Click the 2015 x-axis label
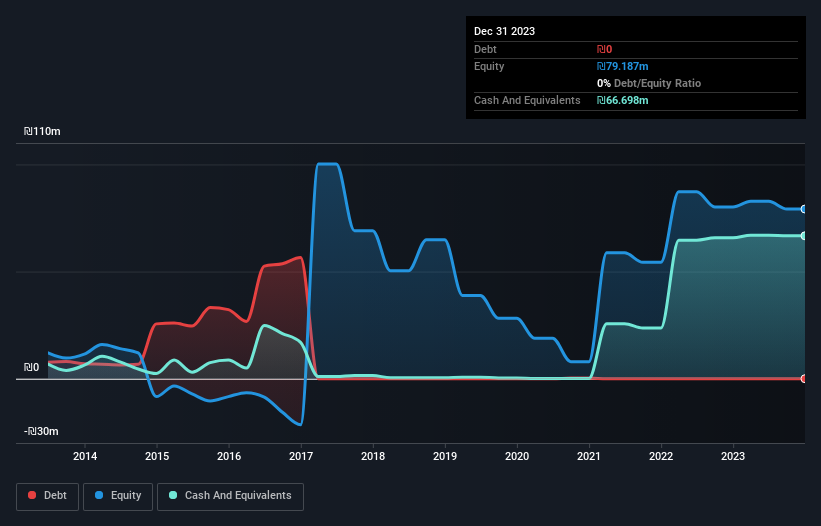This screenshot has height=526, width=821. [x=157, y=456]
